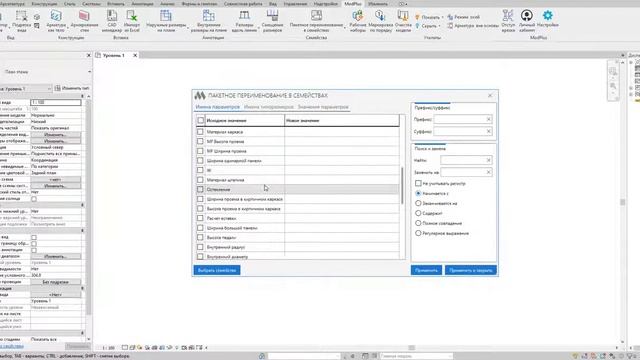Run 'Наружные размеры на плане' tool

tap(166, 21)
